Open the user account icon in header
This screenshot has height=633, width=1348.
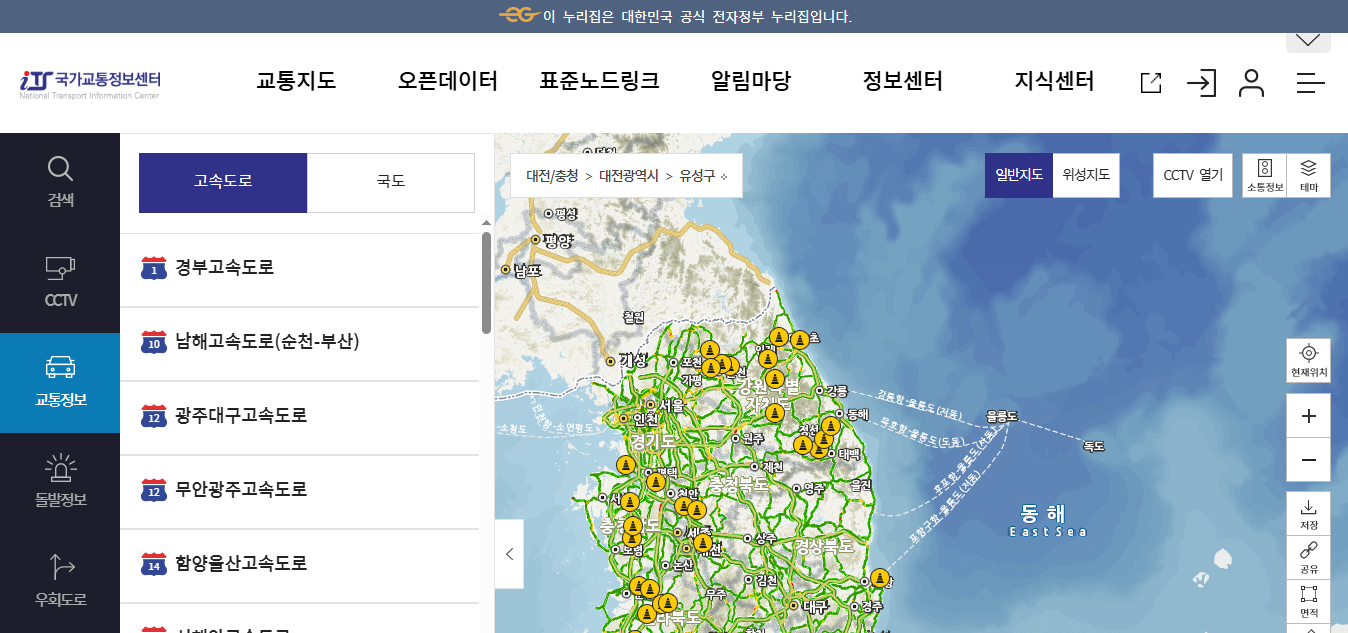tap(1251, 83)
